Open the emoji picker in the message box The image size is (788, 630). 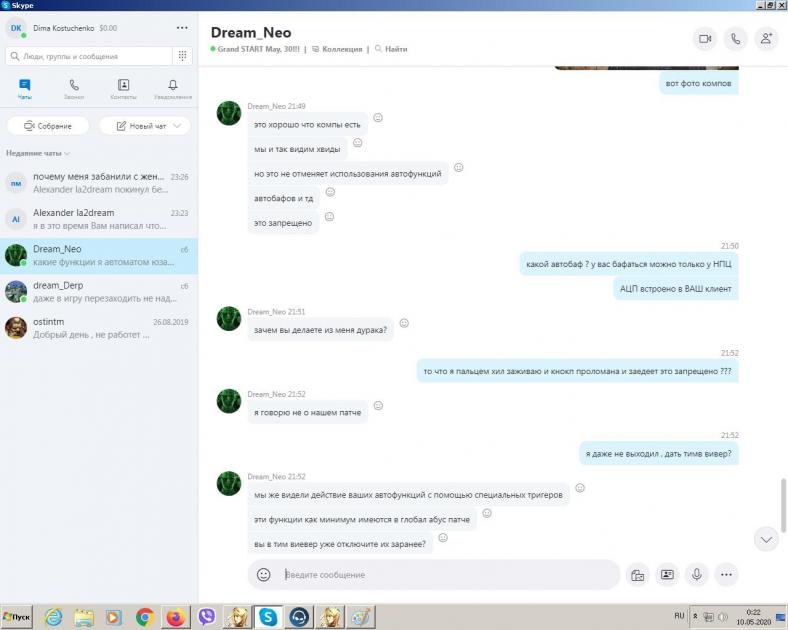[x=264, y=575]
